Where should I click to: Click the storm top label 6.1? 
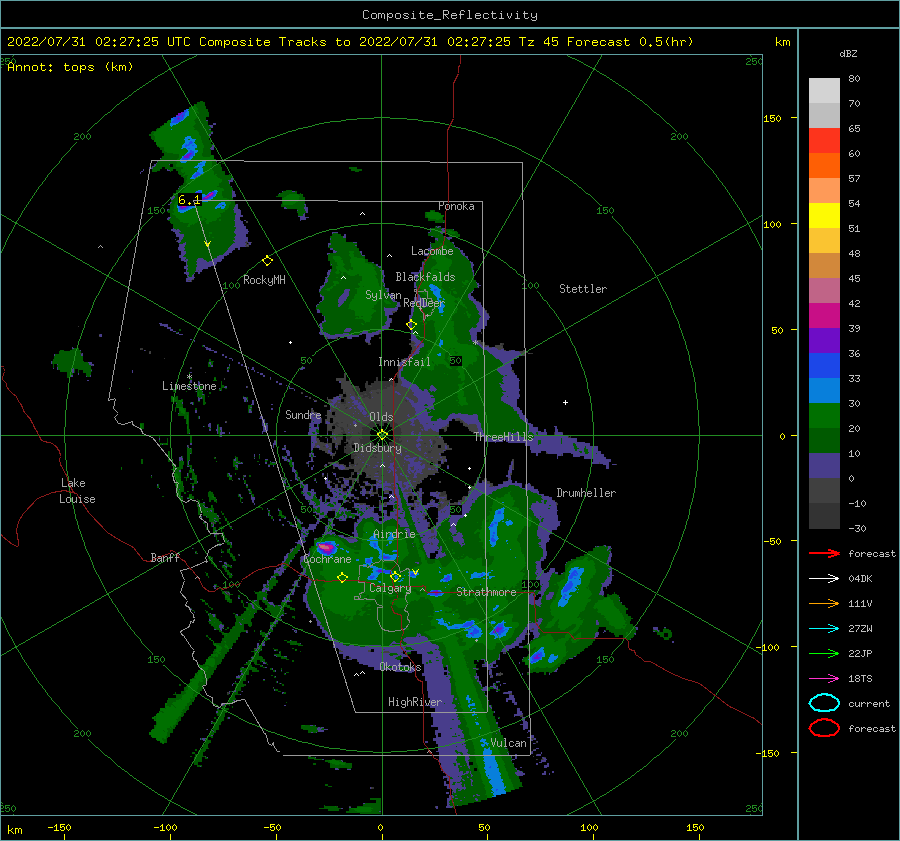coord(189,200)
